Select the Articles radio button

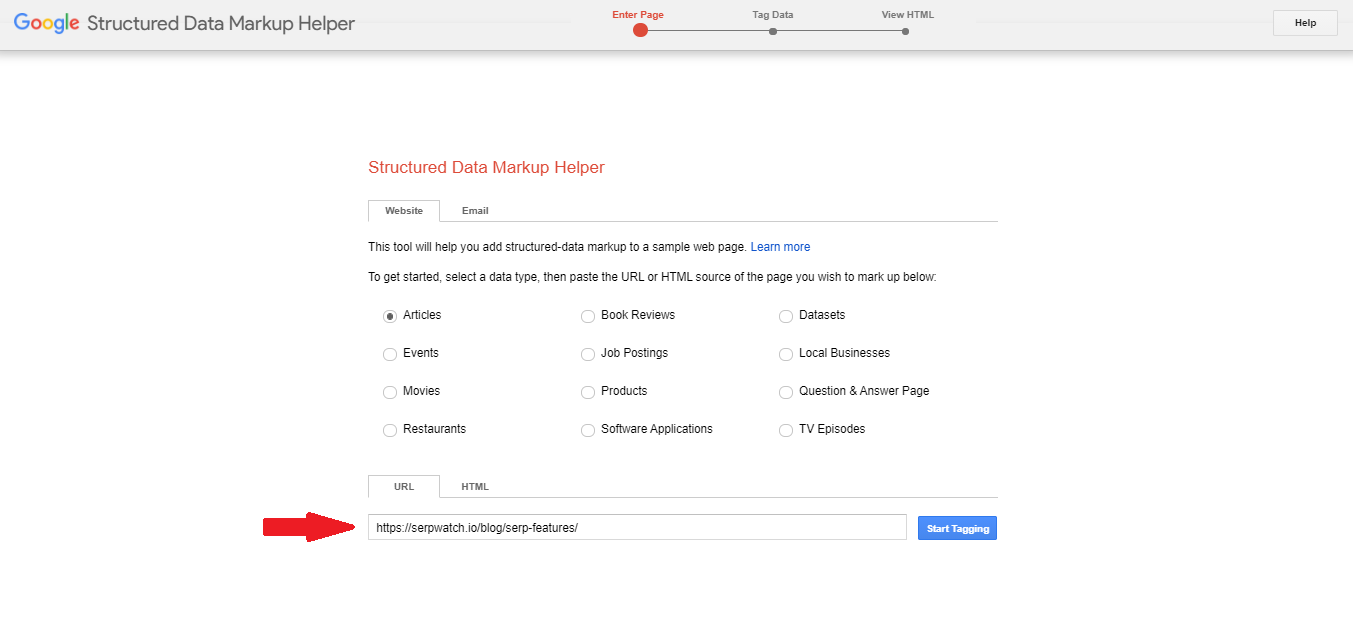tap(390, 316)
